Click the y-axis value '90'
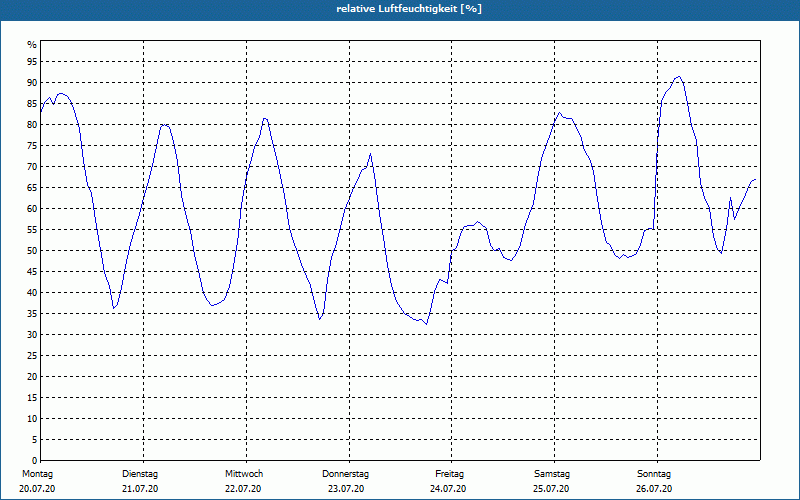 tap(32, 83)
